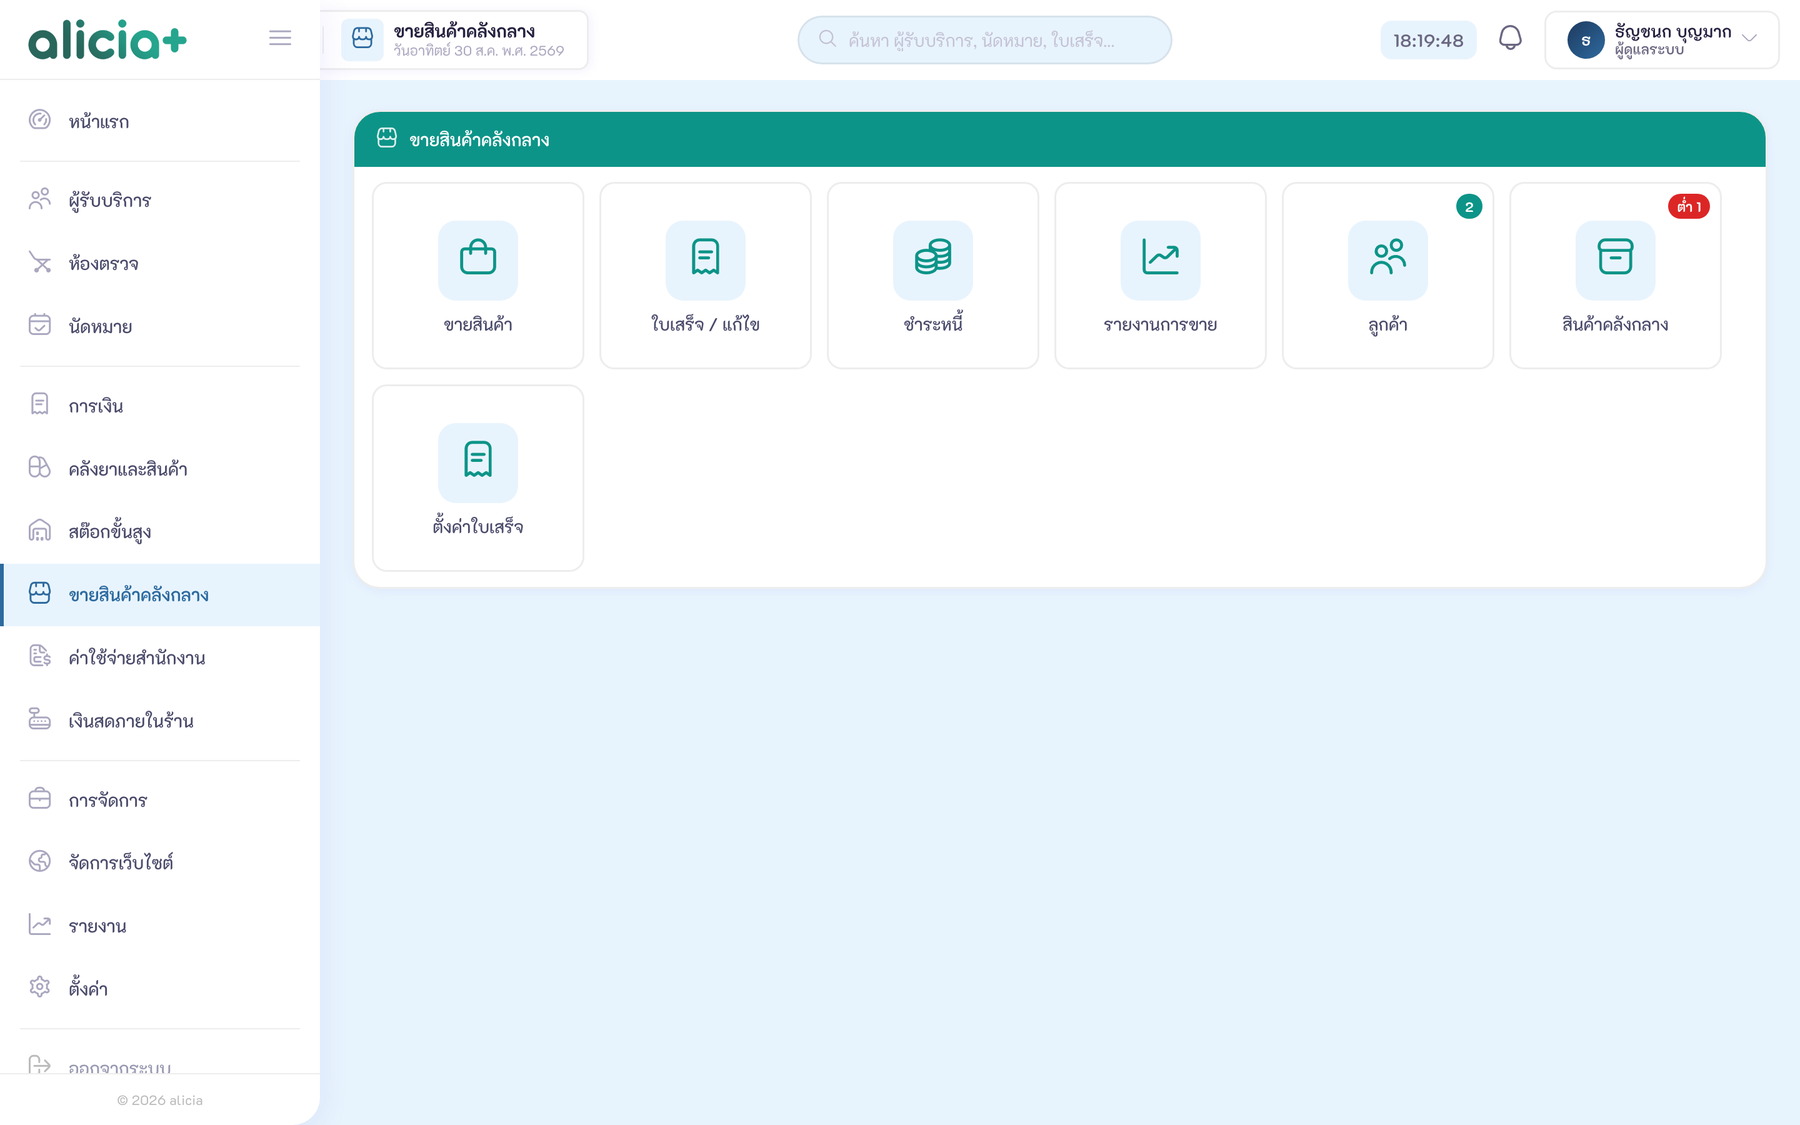This screenshot has height=1125, width=1800.
Task: Click the ตั้งค่า gear icon
Action: [40, 987]
